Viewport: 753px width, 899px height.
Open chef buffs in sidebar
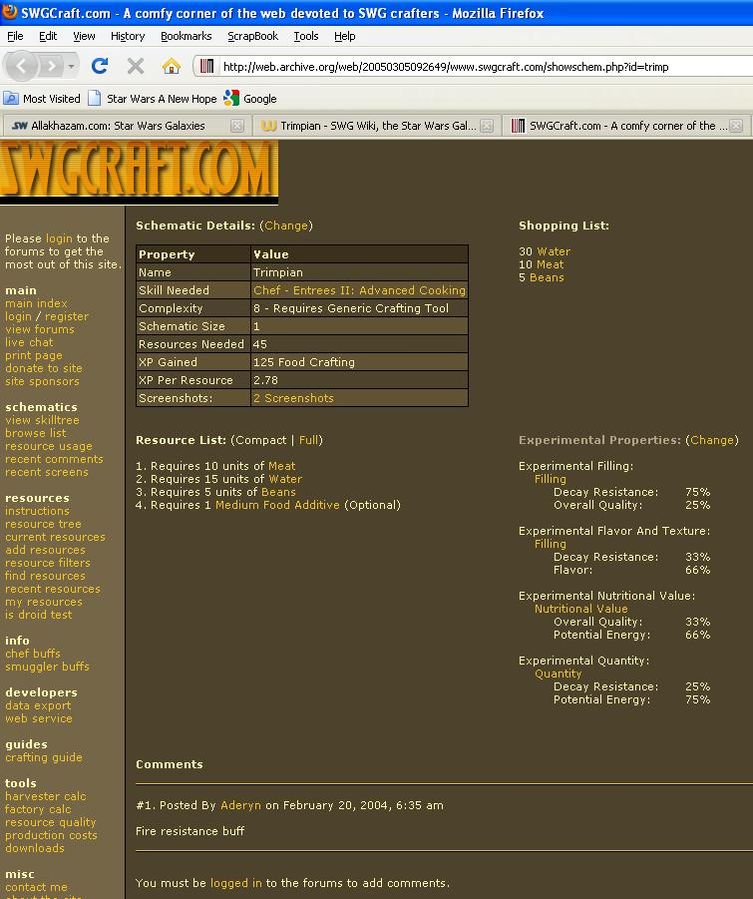tap(32, 654)
